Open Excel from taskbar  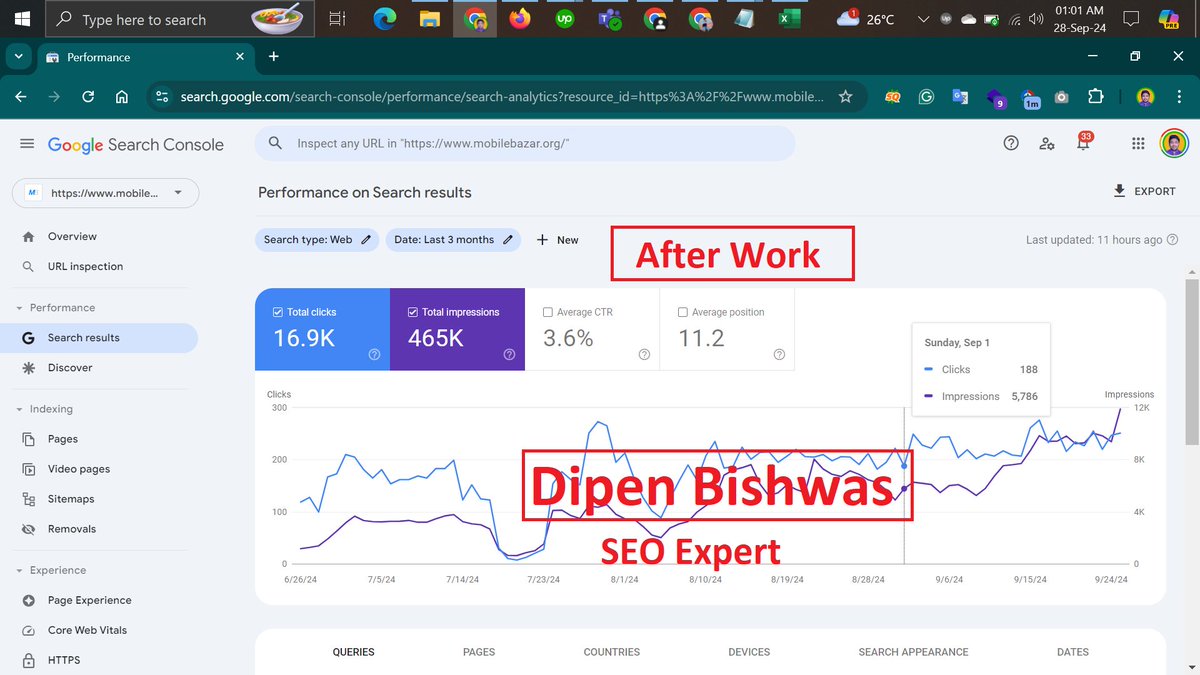[790, 19]
